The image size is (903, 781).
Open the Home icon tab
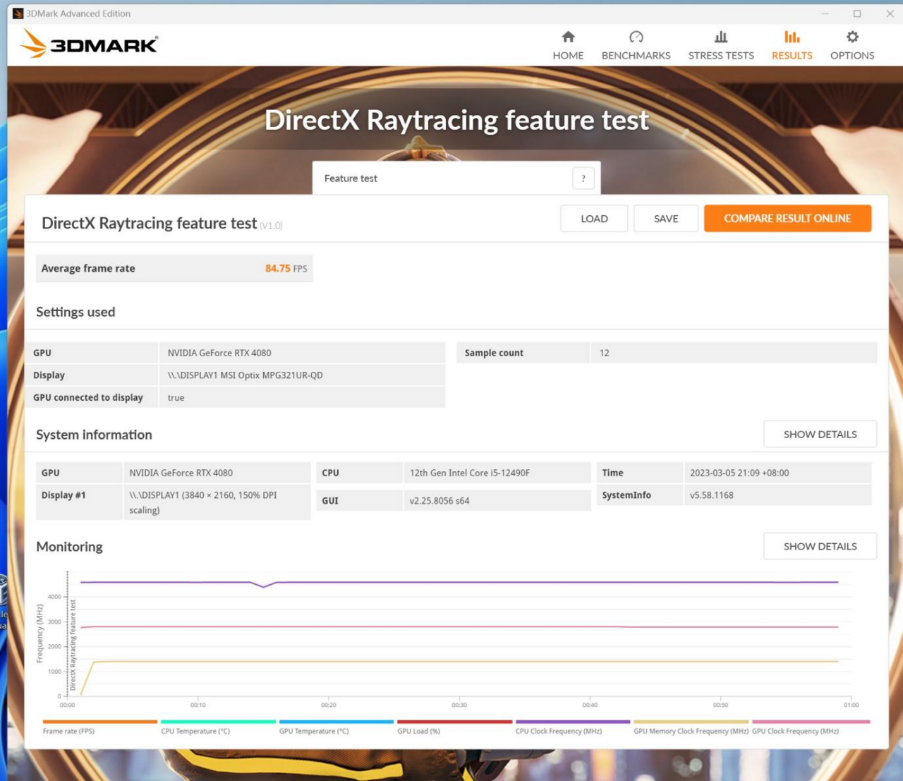coord(568,37)
